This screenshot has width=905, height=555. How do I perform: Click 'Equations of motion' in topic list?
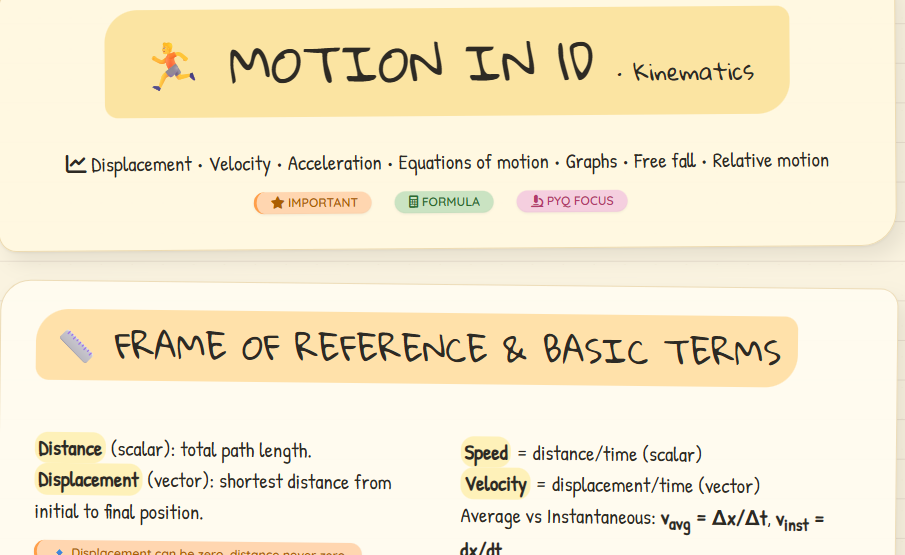click(473, 163)
